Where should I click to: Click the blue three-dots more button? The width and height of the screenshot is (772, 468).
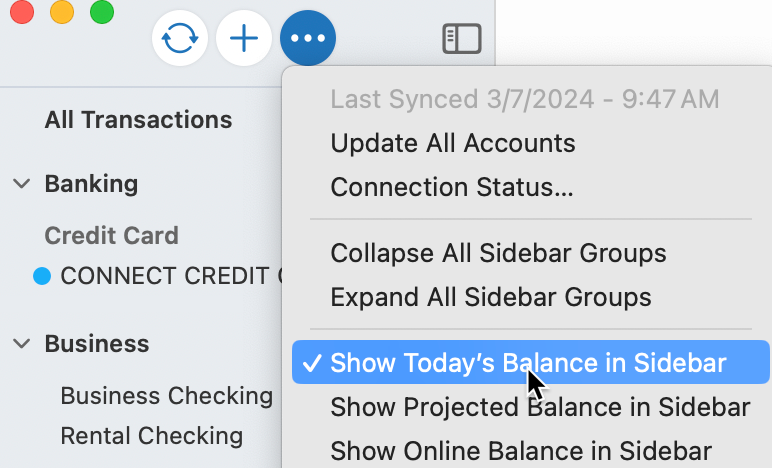coord(308,38)
